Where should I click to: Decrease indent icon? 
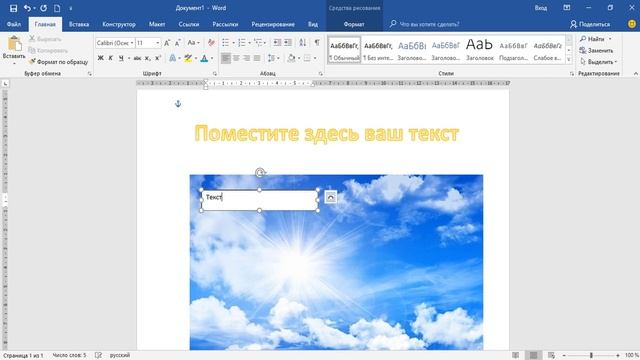277,43
